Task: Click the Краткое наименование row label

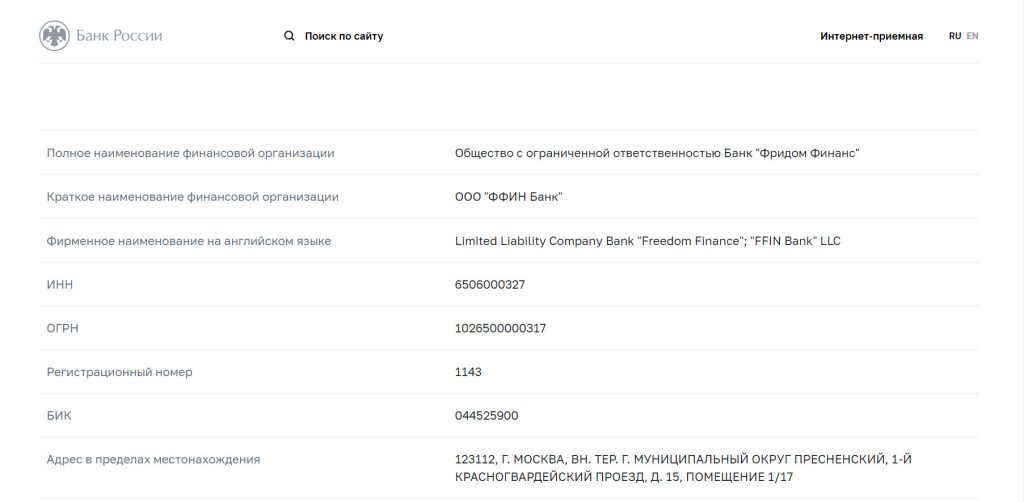Action: tap(193, 197)
